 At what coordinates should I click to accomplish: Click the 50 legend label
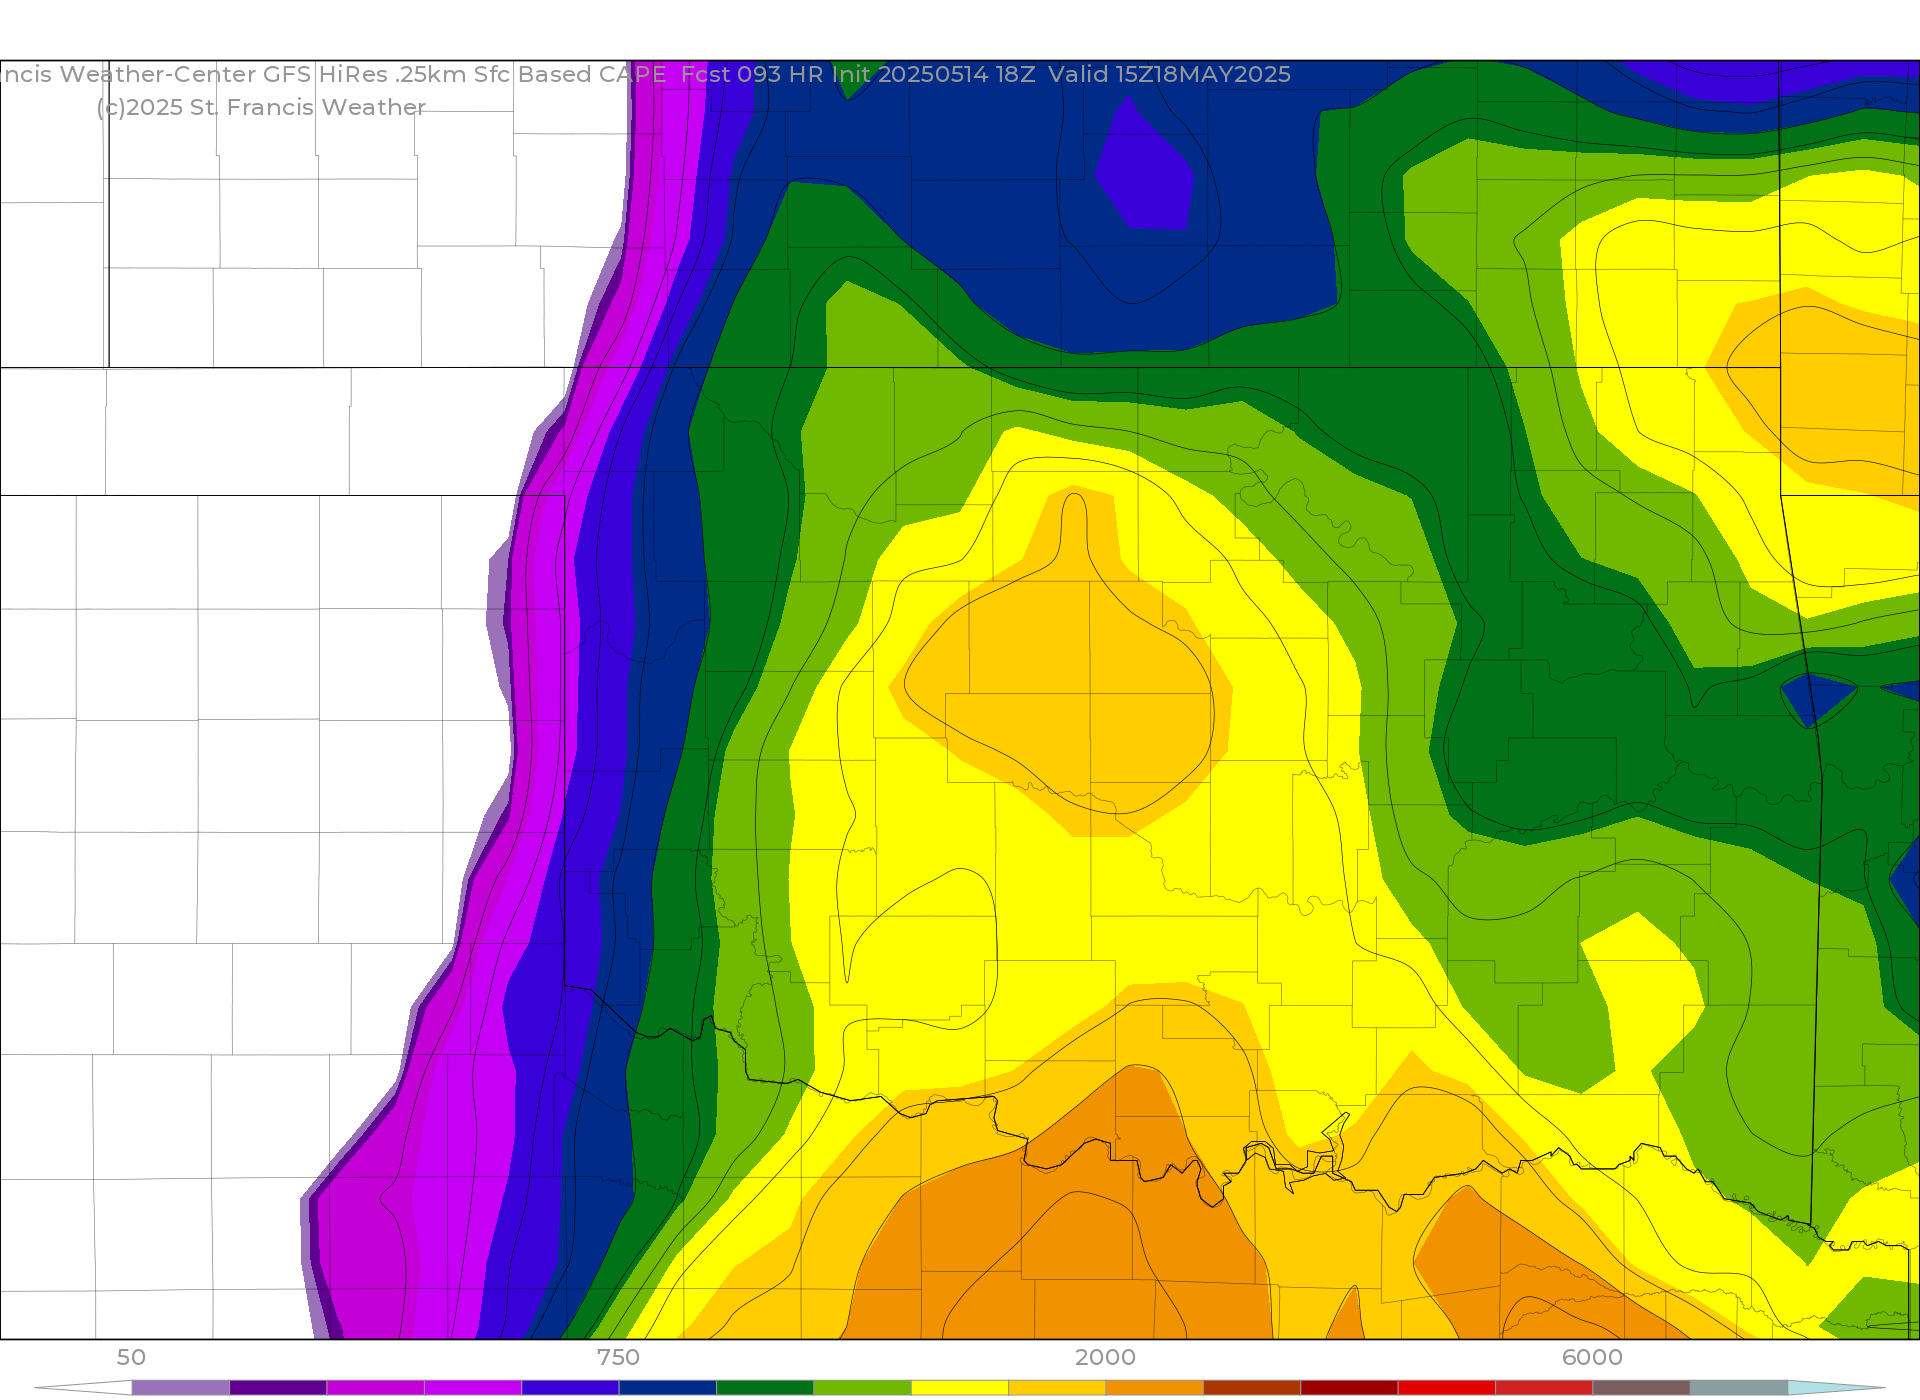[x=131, y=1357]
